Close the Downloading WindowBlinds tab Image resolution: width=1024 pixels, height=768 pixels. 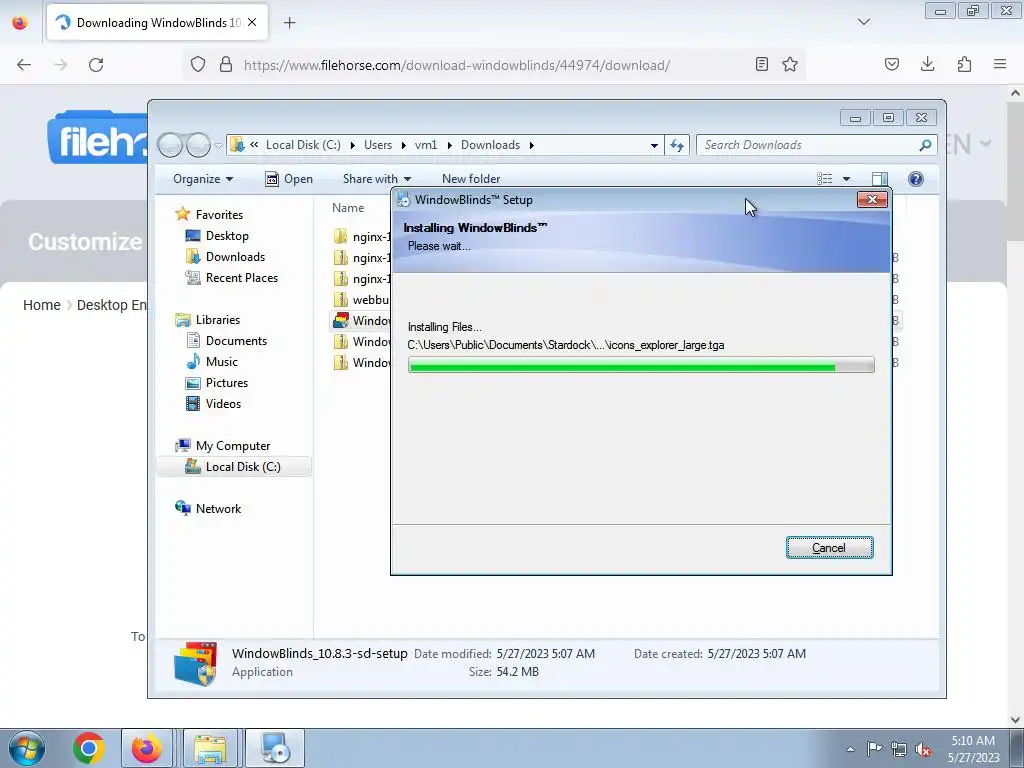click(252, 22)
